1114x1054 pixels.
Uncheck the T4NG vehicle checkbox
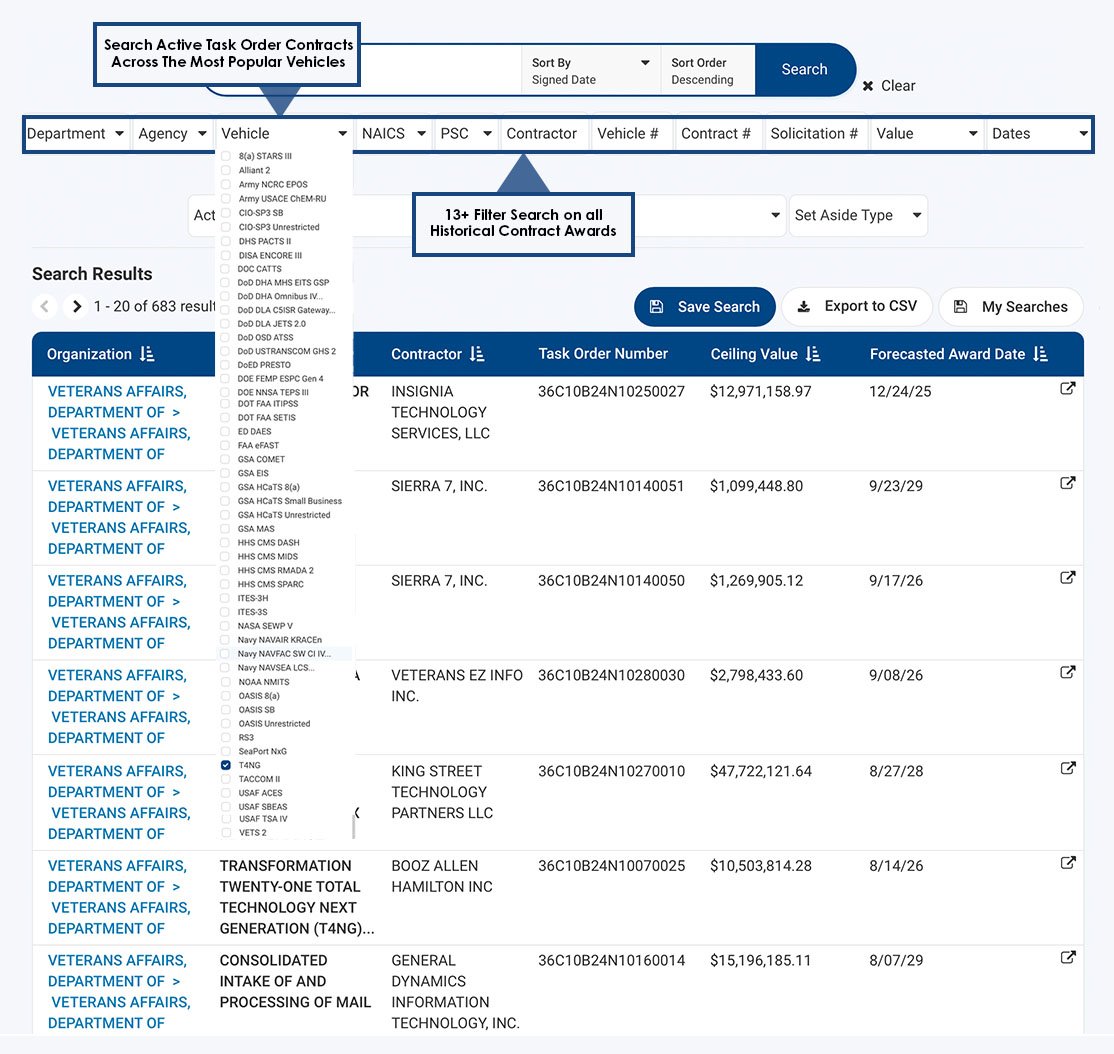pyautogui.click(x=227, y=764)
